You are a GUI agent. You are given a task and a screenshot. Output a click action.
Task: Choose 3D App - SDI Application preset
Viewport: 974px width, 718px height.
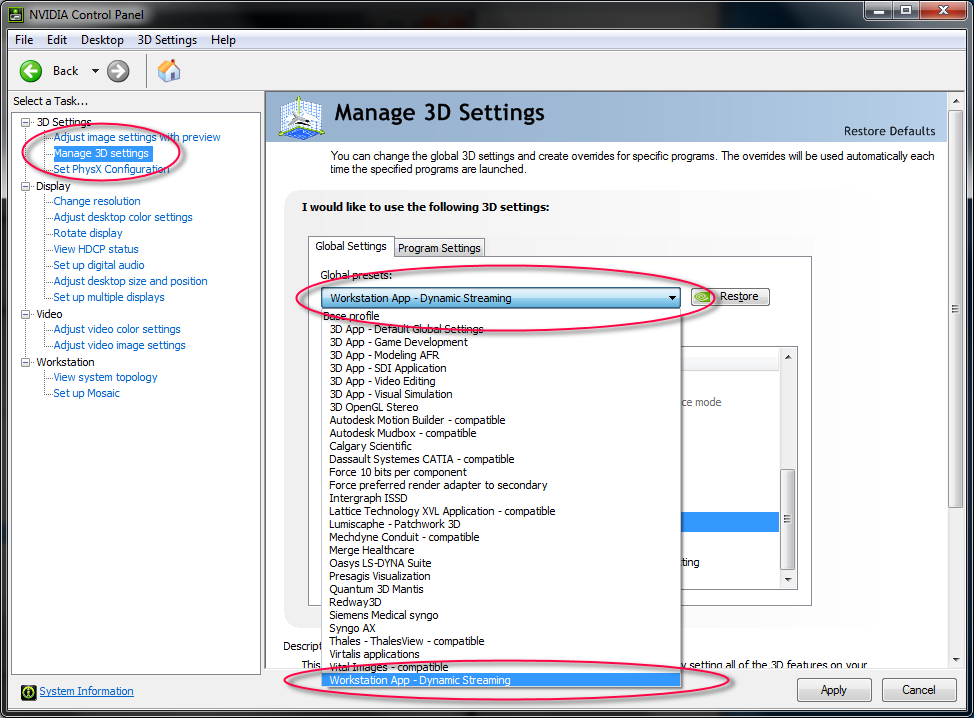click(x=501, y=368)
